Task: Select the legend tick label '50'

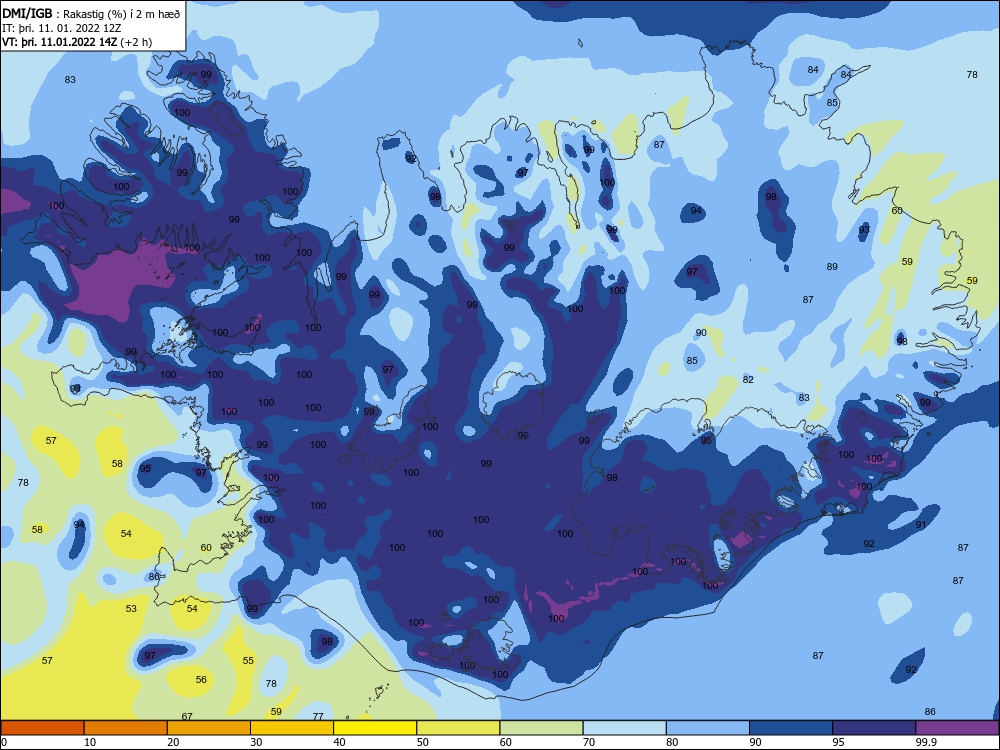Action: 422,742
